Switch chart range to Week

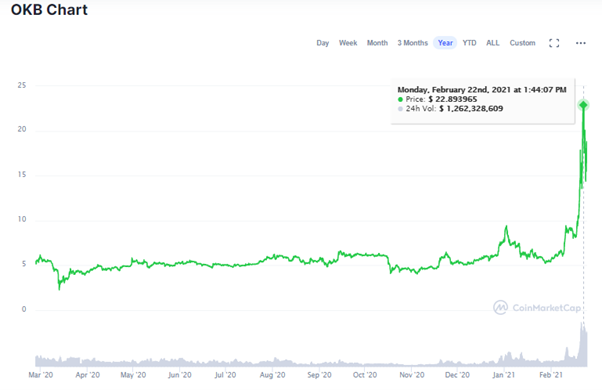tap(348, 43)
